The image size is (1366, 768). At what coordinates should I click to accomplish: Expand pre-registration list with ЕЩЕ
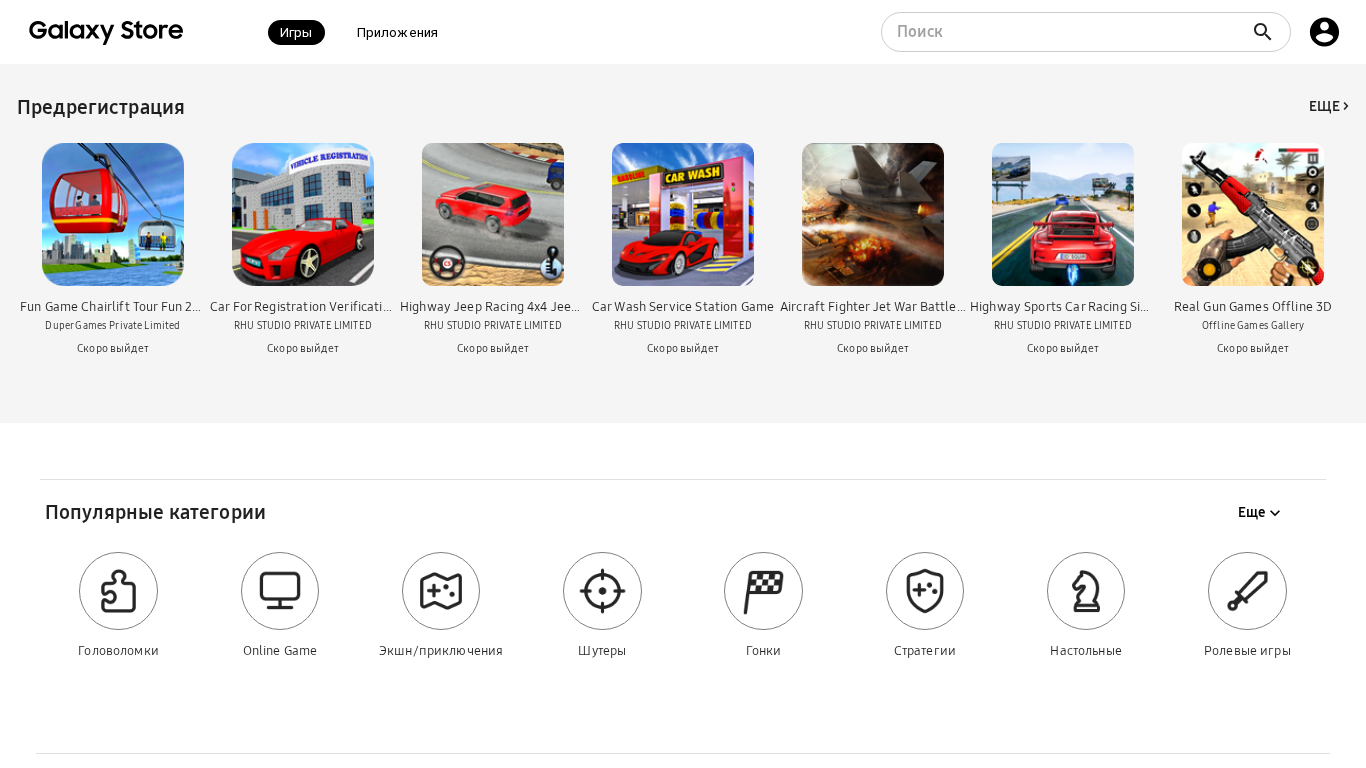(x=1329, y=106)
